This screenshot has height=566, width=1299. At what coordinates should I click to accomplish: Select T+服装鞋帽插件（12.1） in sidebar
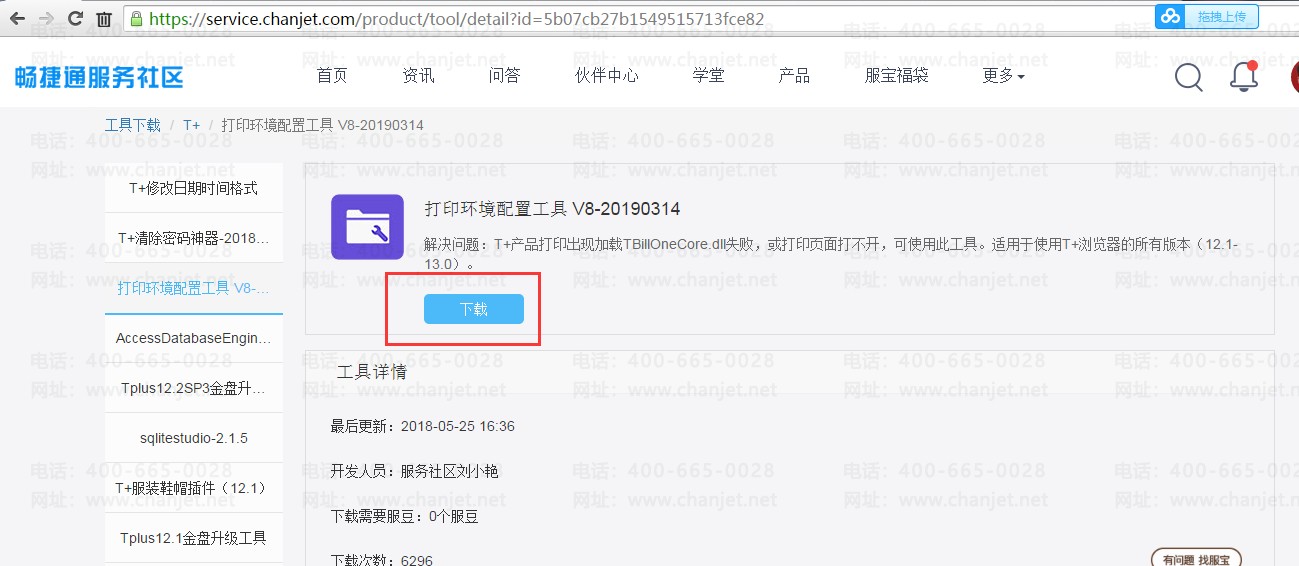(x=194, y=488)
